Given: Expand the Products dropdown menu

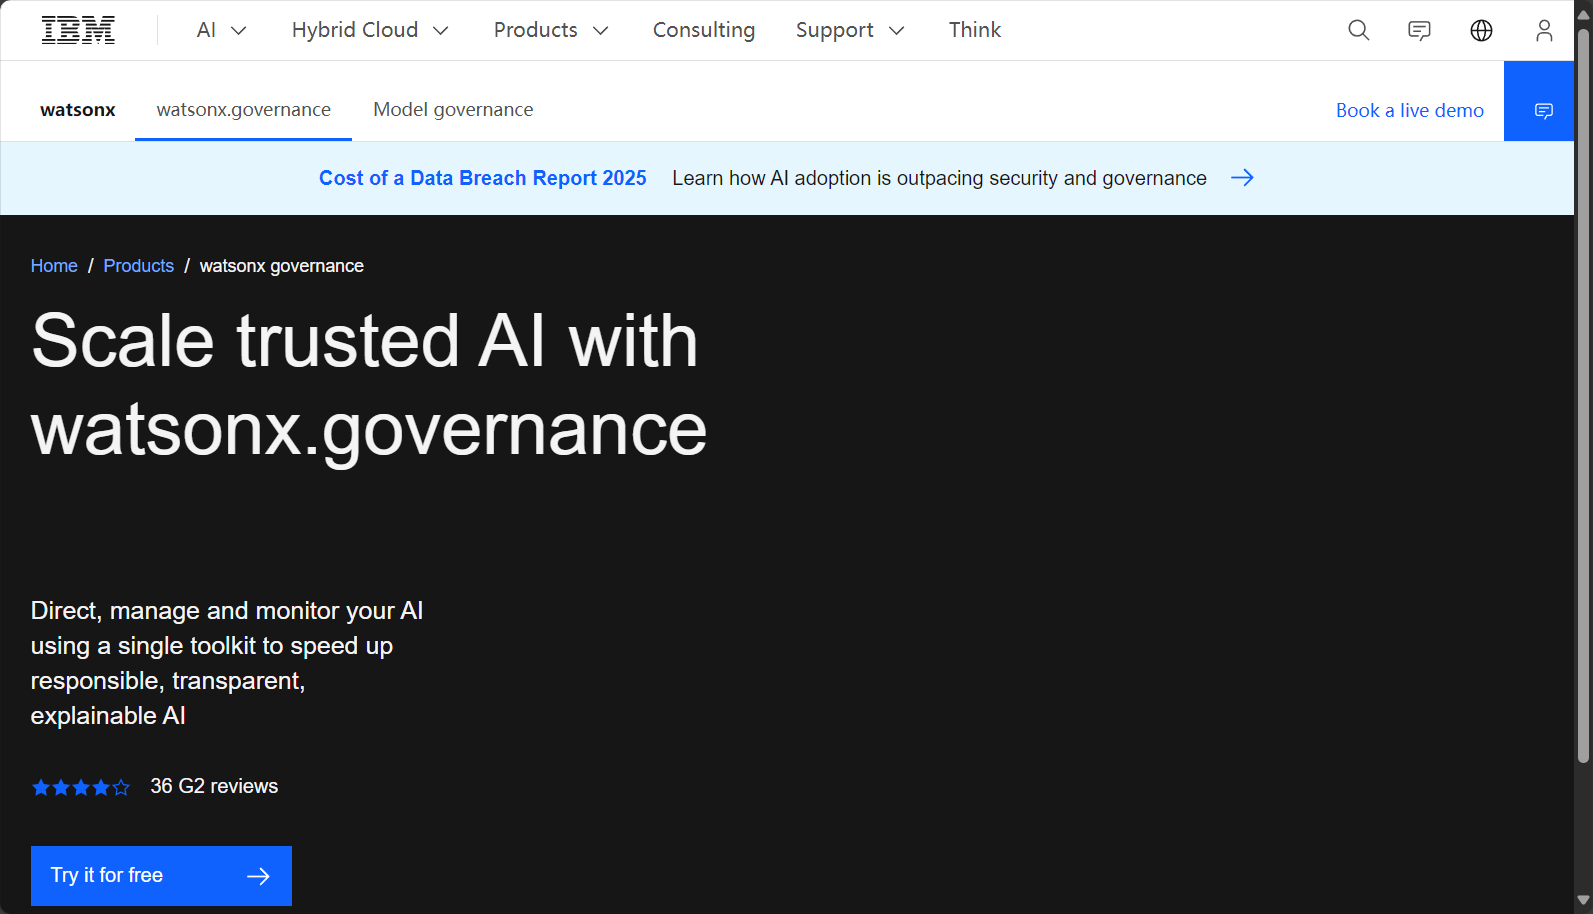Looking at the screenshot, I should pyautogui.click(x=551, y=30).
